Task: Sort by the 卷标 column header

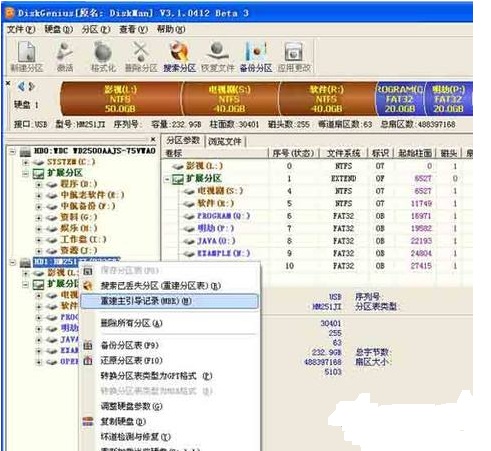Action: tap(216, 154)
